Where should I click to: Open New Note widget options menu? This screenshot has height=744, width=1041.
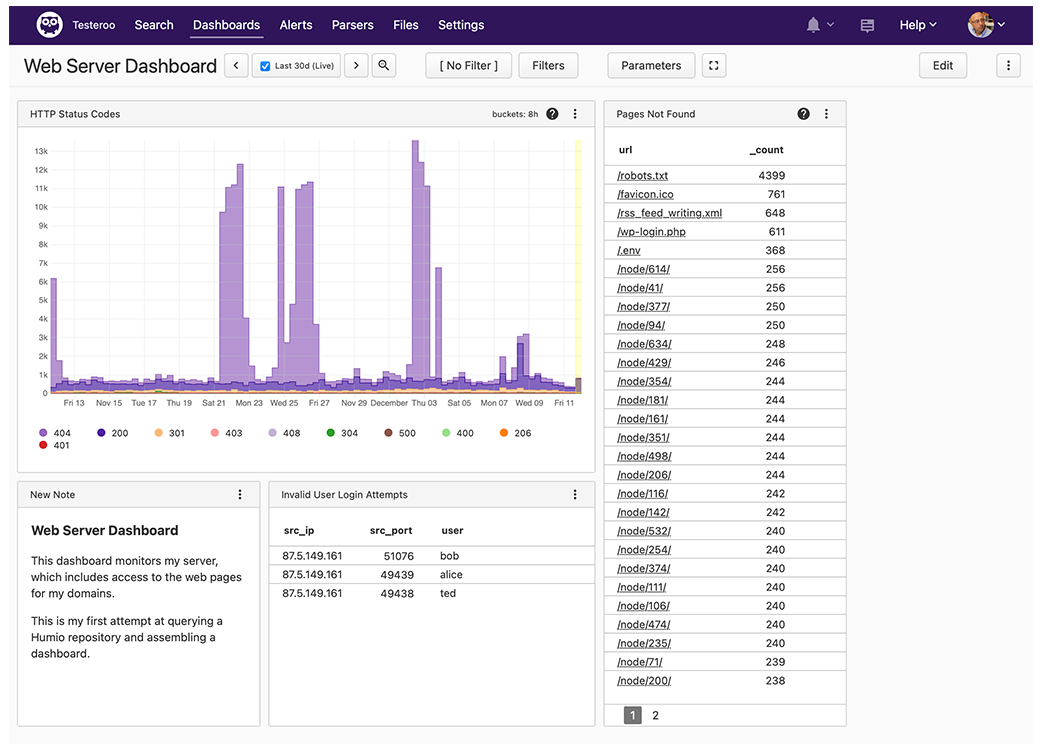(x=240, y=494)
